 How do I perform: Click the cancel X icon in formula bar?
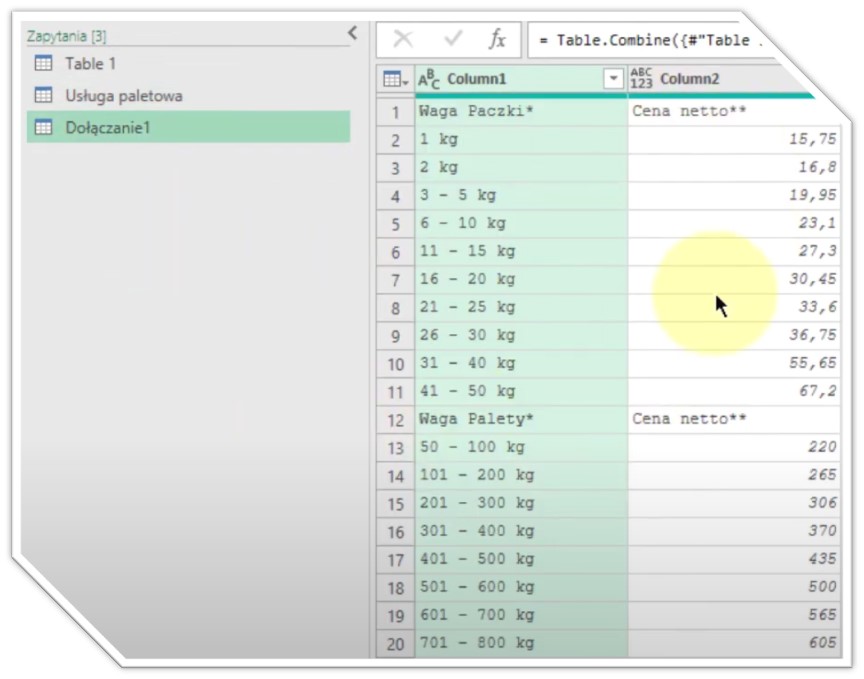[403, 40]
